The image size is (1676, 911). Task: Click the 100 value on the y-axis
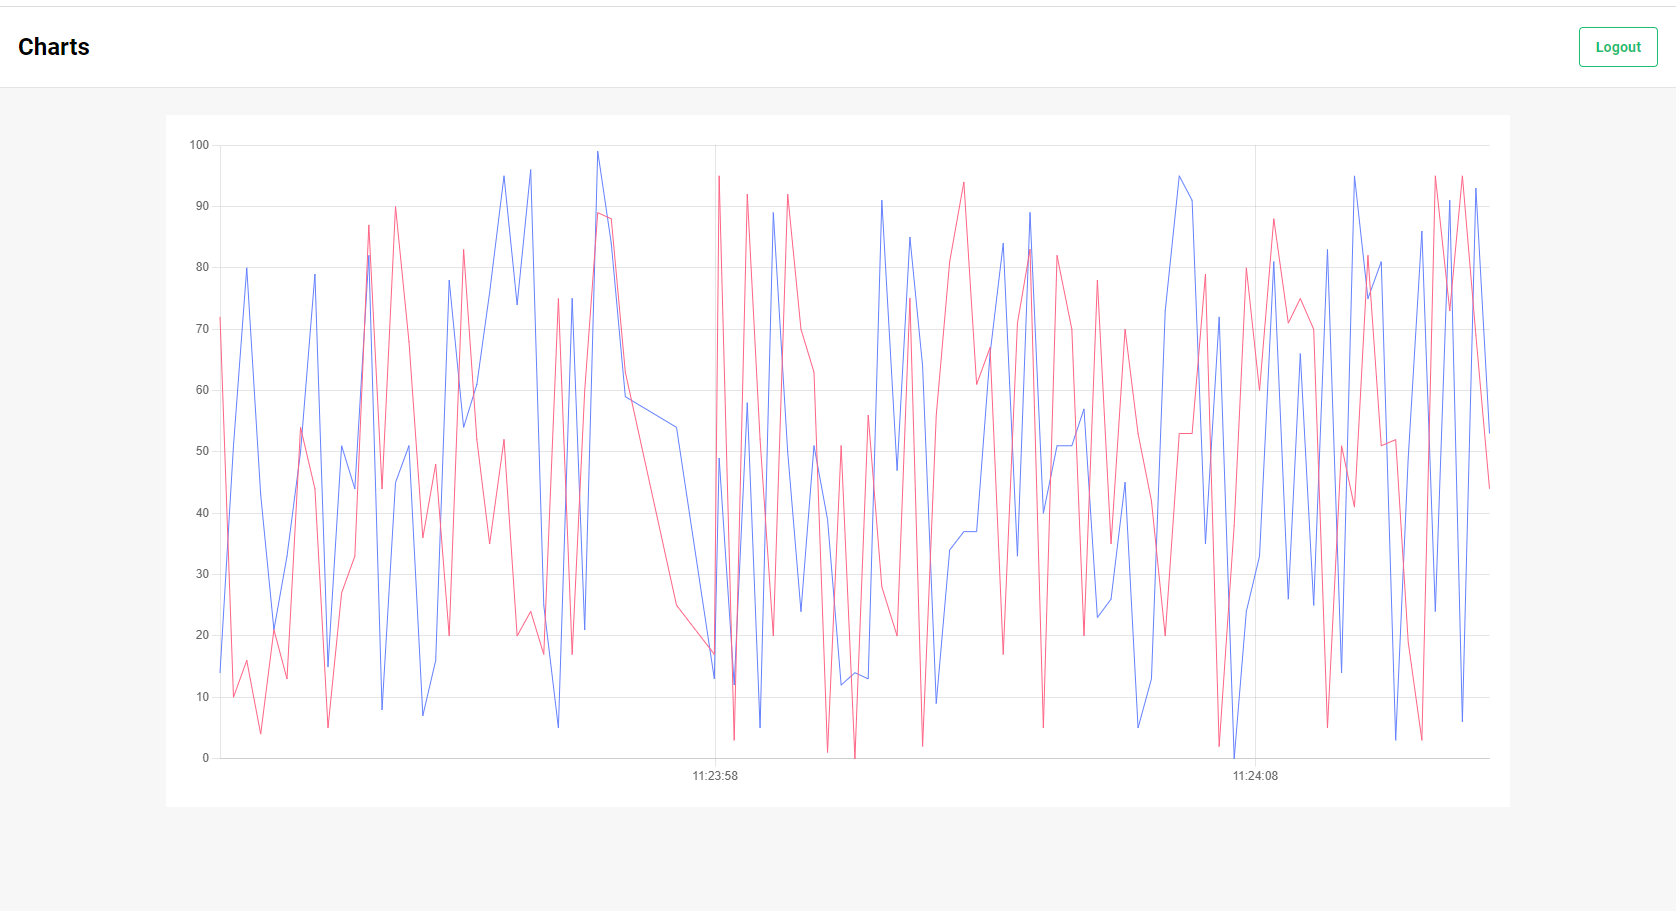[200, 143]
